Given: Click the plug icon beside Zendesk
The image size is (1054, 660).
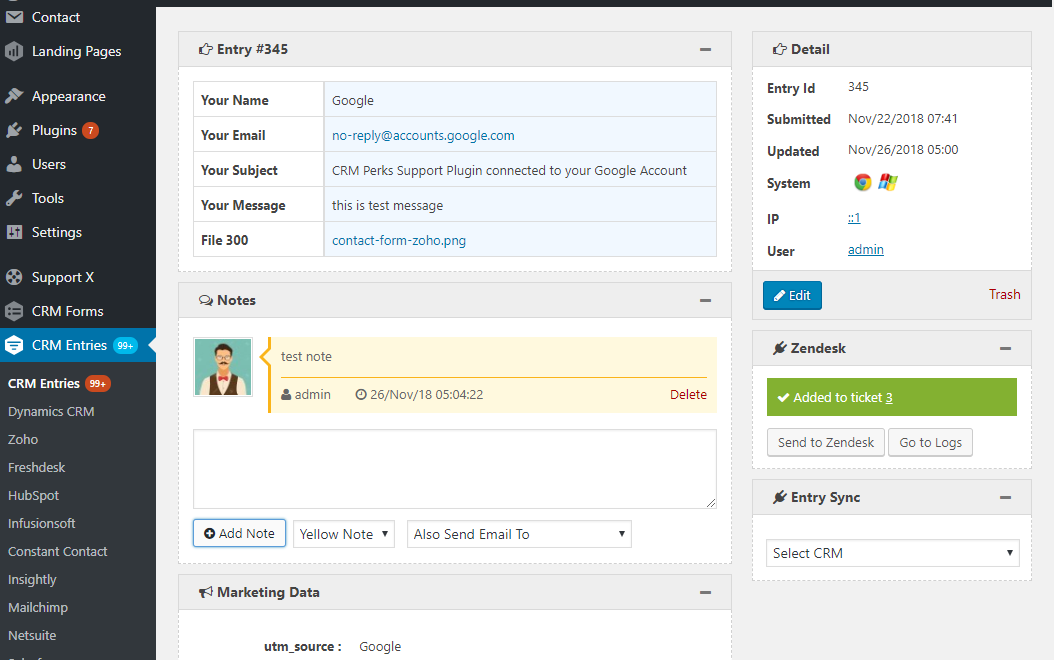Looking at the screenshot, I should coord(780,348).
